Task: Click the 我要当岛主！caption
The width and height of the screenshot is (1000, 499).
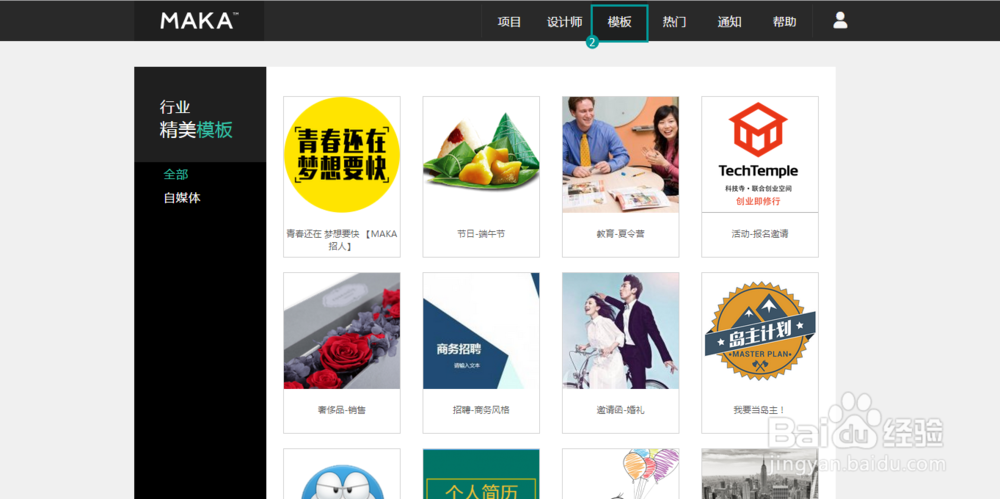Action: [x=760, y=410]
